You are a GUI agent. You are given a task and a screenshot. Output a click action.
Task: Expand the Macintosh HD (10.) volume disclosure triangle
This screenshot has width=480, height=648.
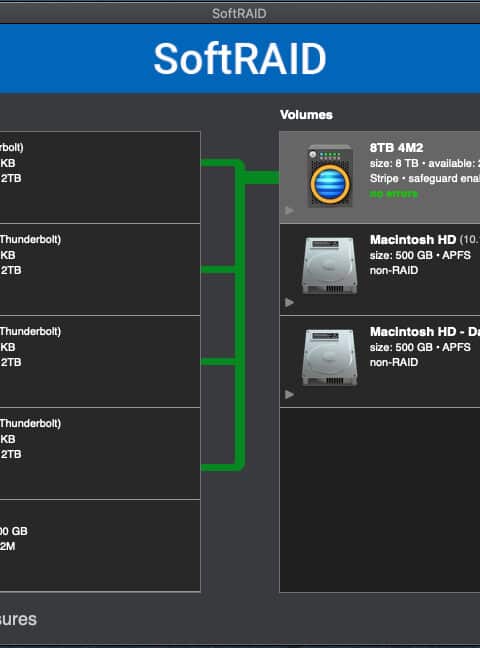point(289,303)
